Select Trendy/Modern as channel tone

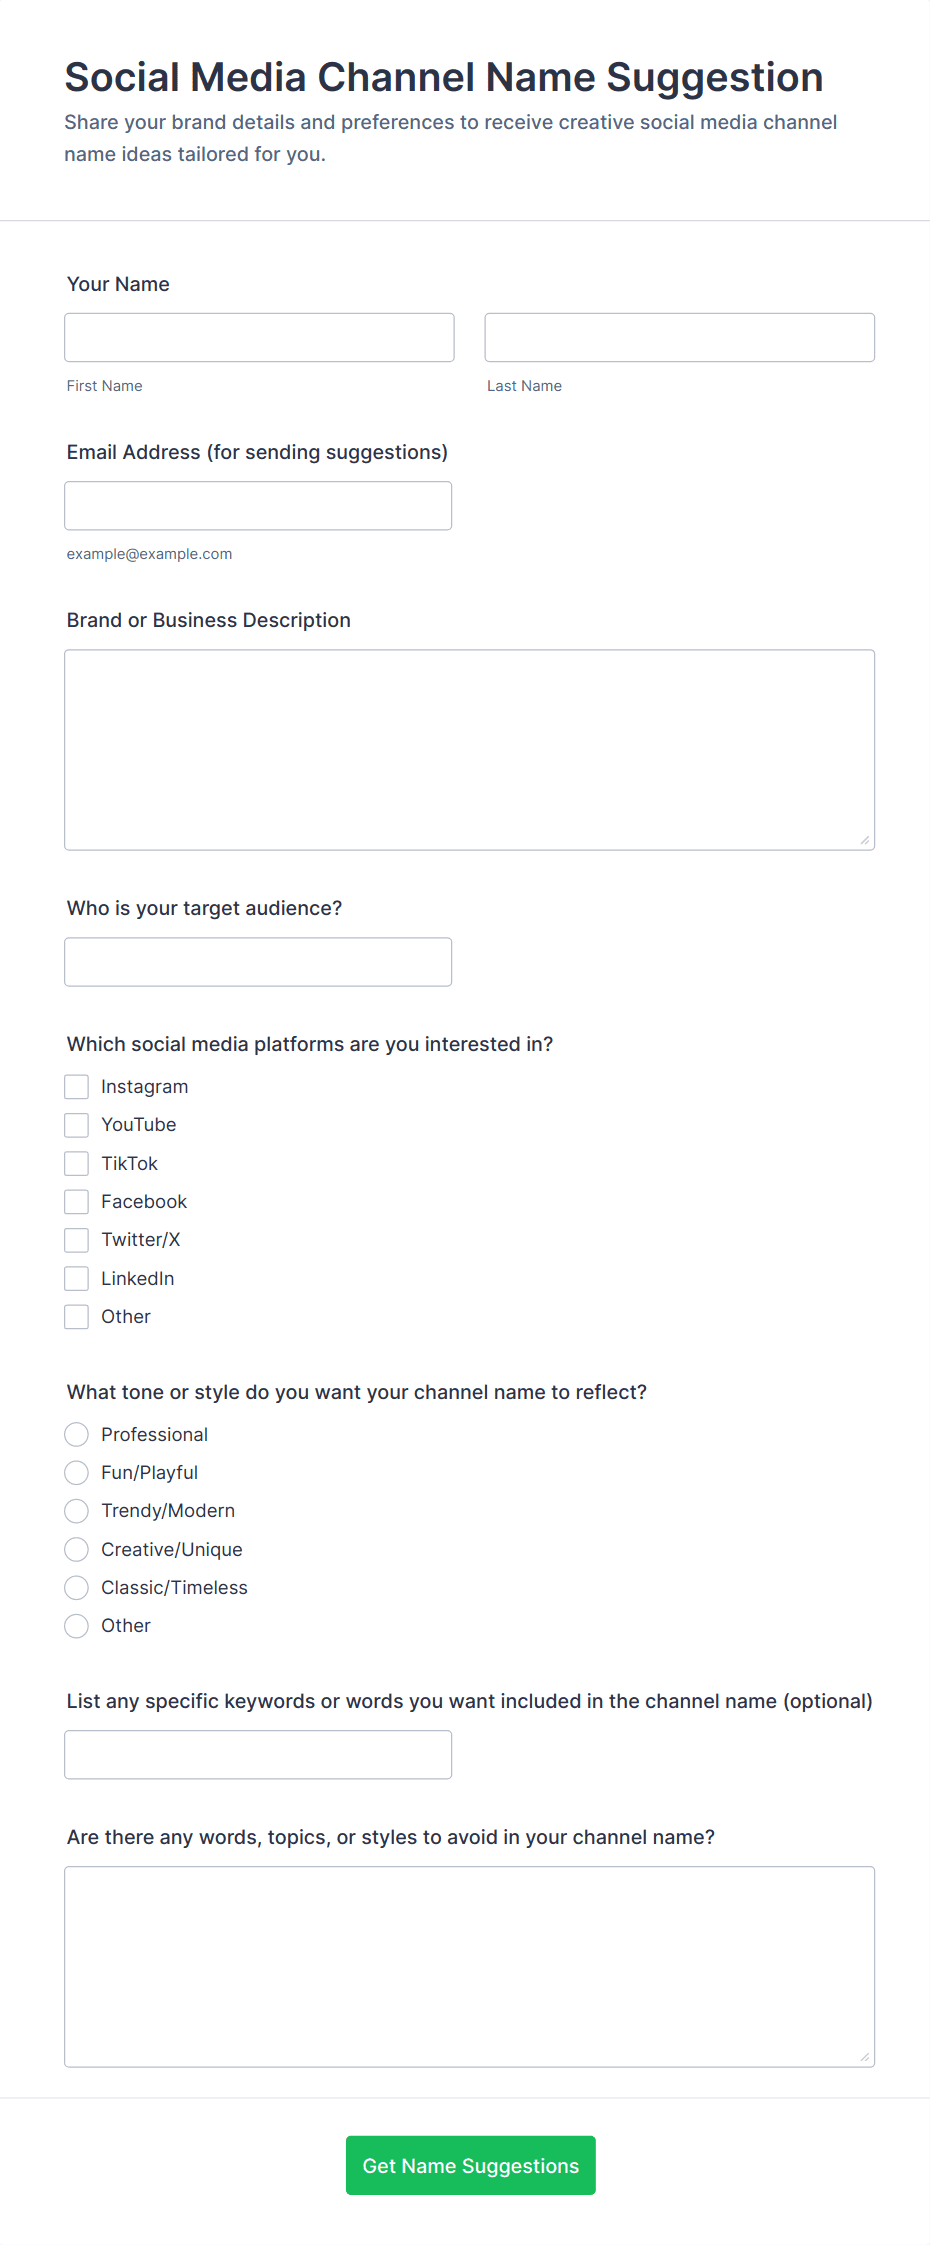[76, 1510]
